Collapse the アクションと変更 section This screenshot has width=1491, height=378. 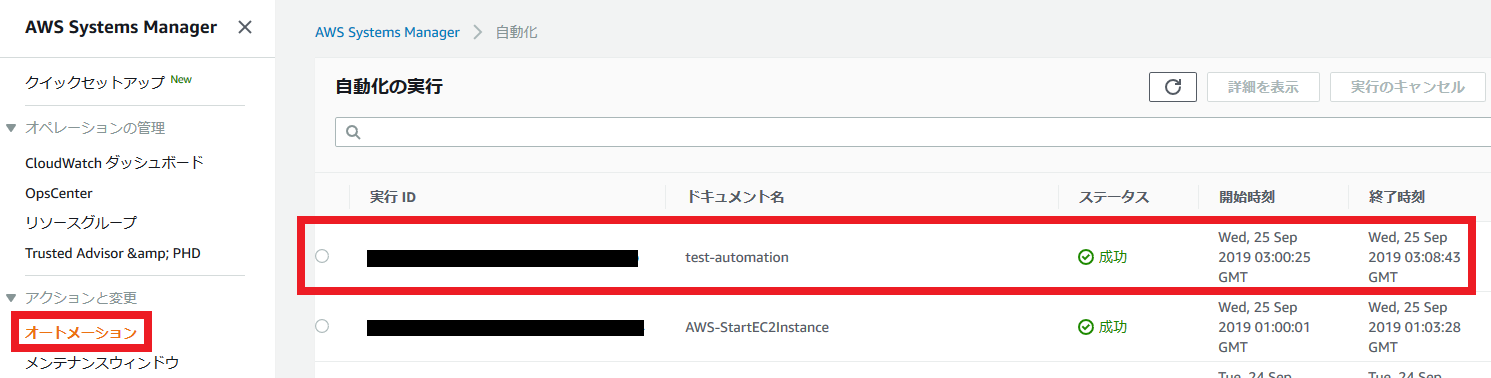tap(11, 298)
